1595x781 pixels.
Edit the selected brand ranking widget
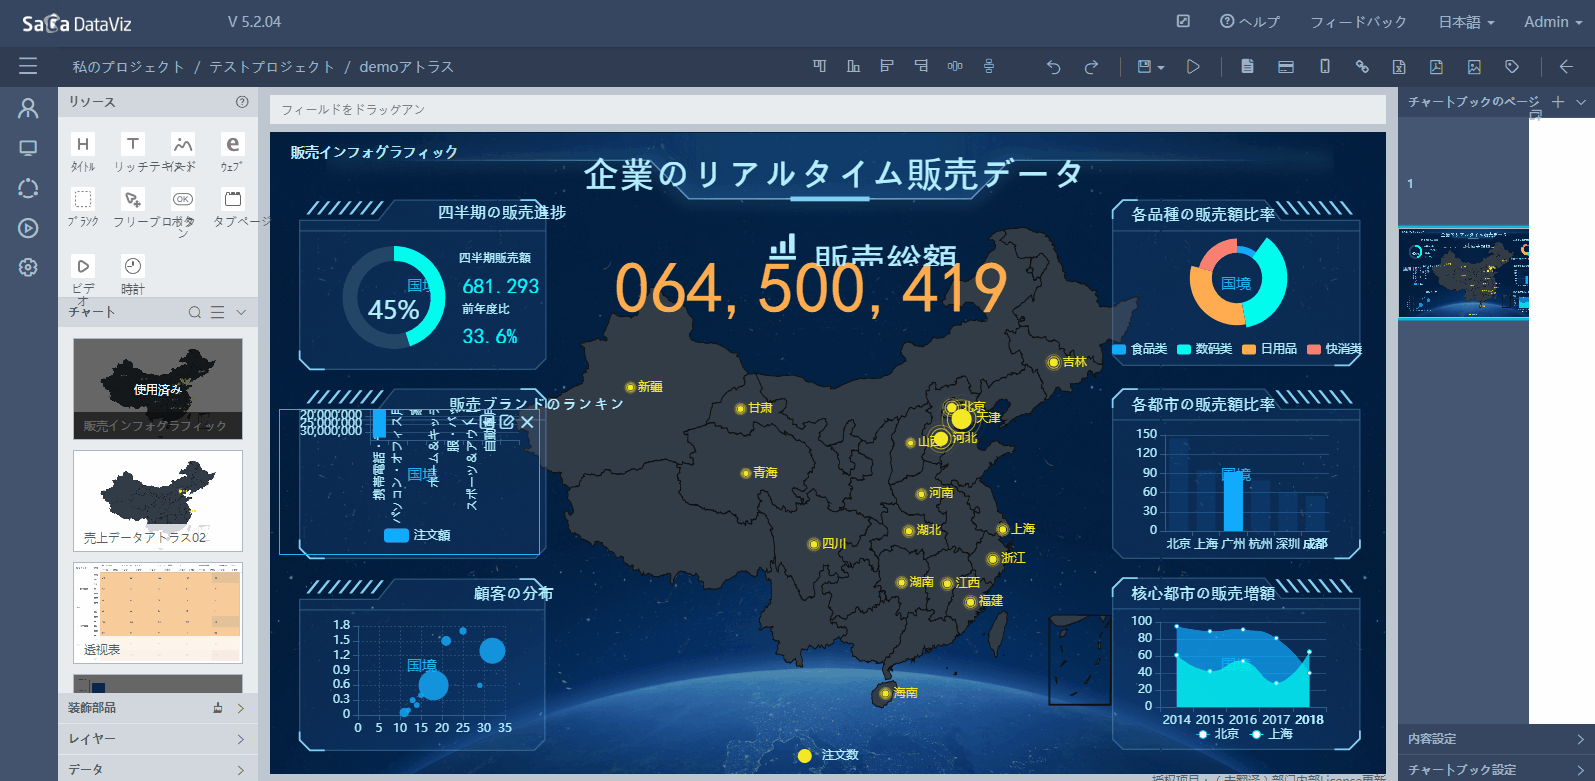(x=507, y=422)
